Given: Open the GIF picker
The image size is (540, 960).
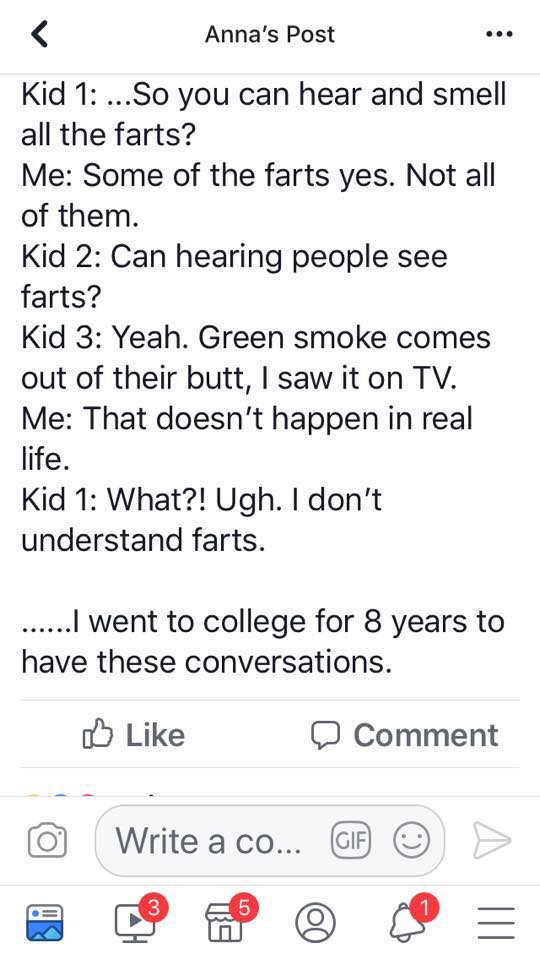Looking at the screenshot, I should coord(351,840).
